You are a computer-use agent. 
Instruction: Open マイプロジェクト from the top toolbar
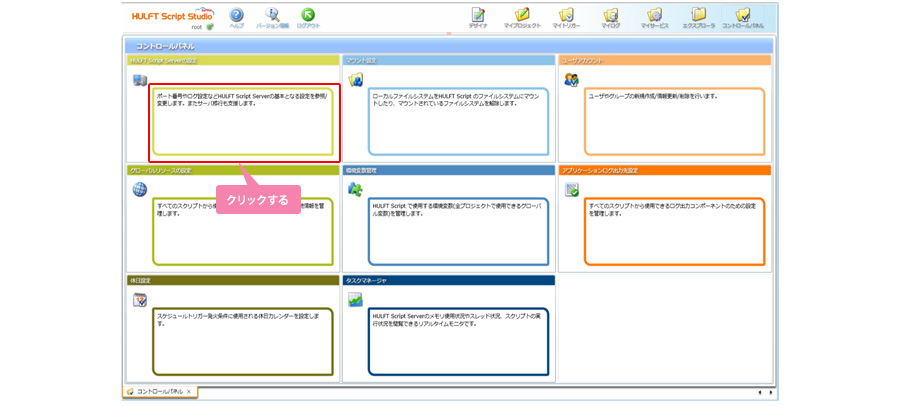pyautogui.click(x=522, y=15)
